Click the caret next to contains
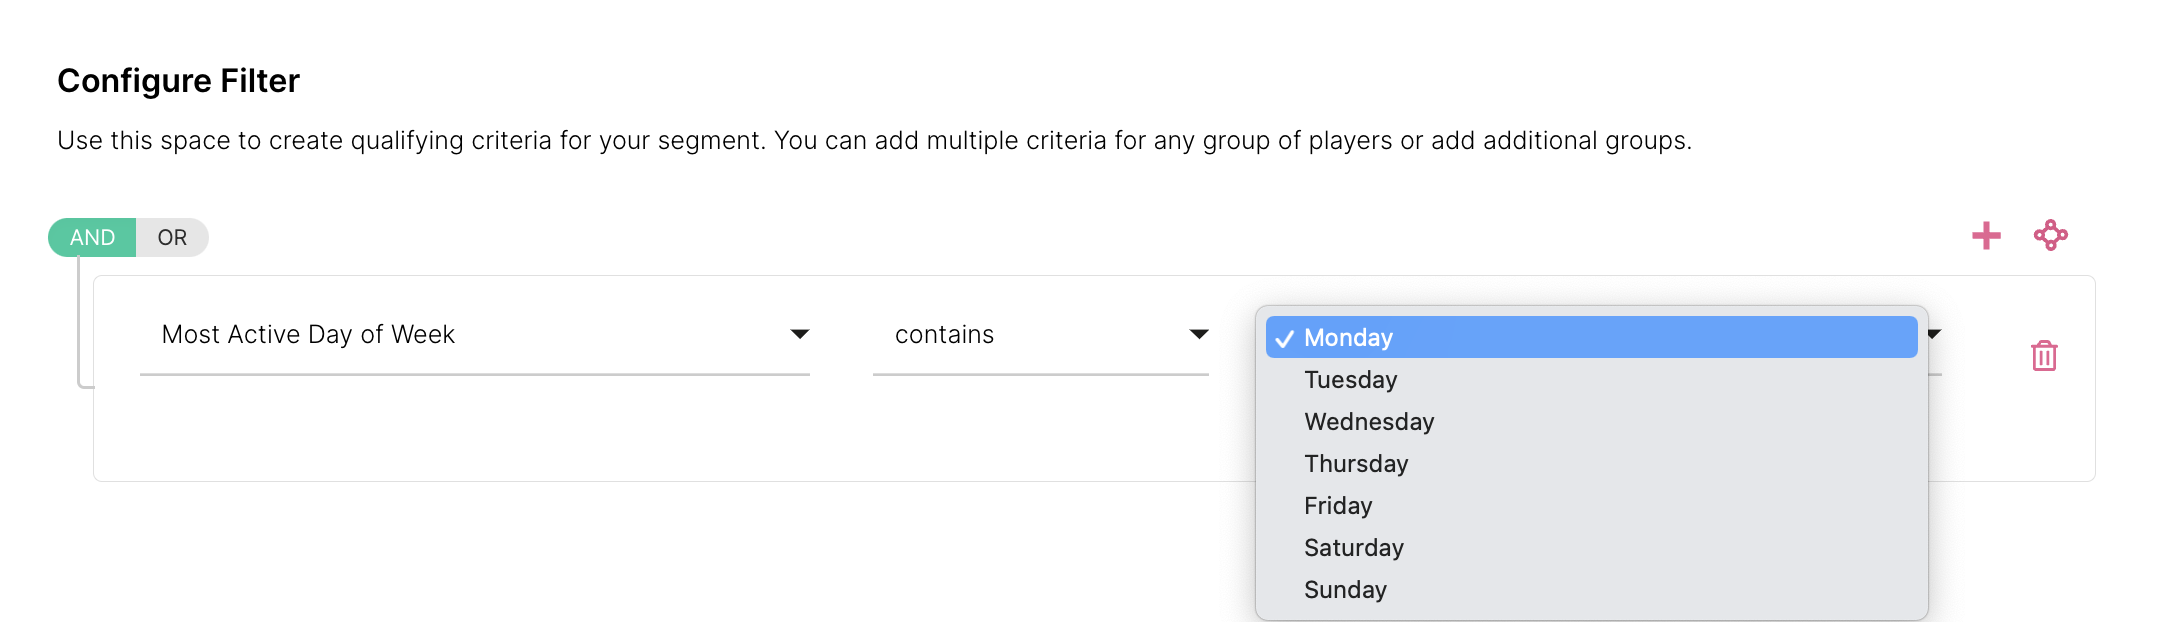Screen dimensions: 2176x622 click(1199, 334)
